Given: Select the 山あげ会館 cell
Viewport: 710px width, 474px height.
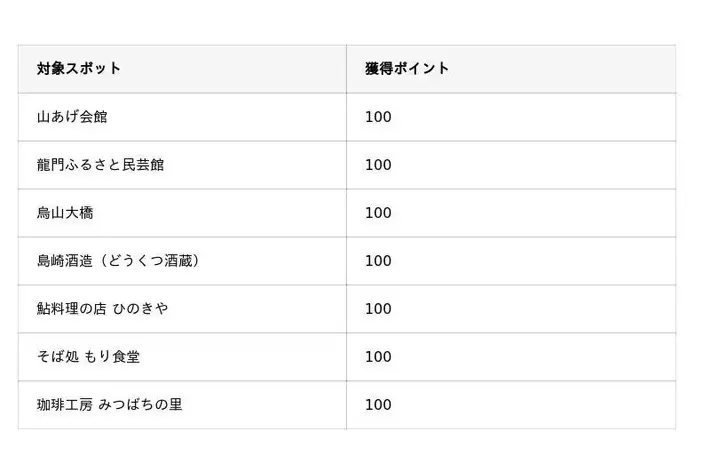Looking at the screenshot, I should pyautogui.click(x=182, y=117).
